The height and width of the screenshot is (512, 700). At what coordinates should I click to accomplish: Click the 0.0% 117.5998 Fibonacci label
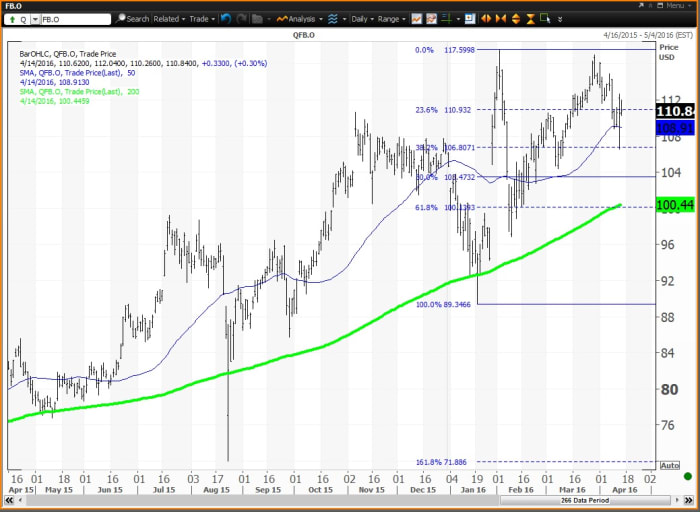tap(445, 50)
